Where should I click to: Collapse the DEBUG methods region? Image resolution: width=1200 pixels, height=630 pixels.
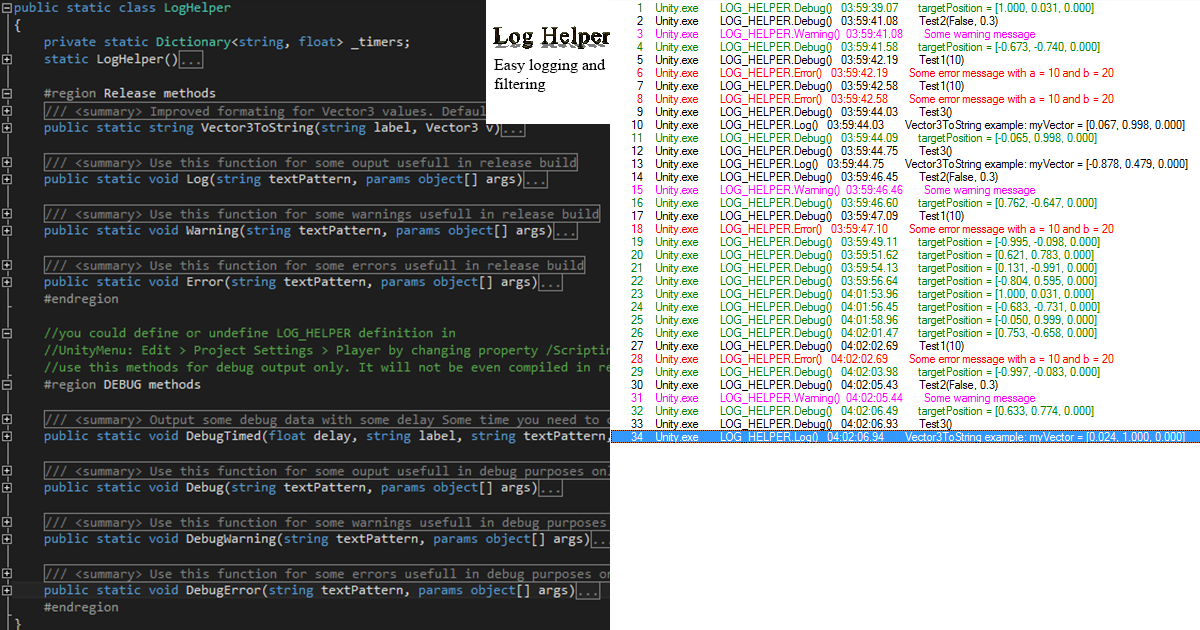coord(7,384)
